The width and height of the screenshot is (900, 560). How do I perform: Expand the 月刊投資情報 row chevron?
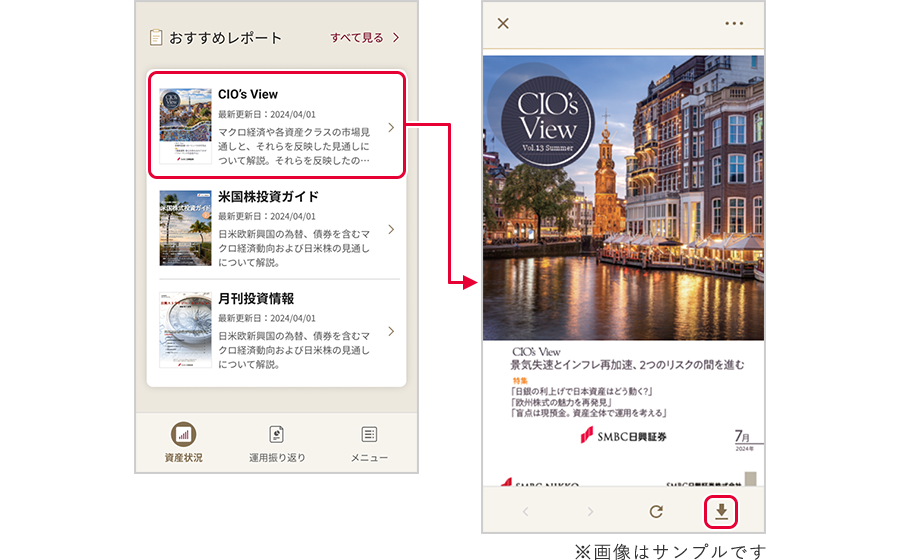[391, 331]
